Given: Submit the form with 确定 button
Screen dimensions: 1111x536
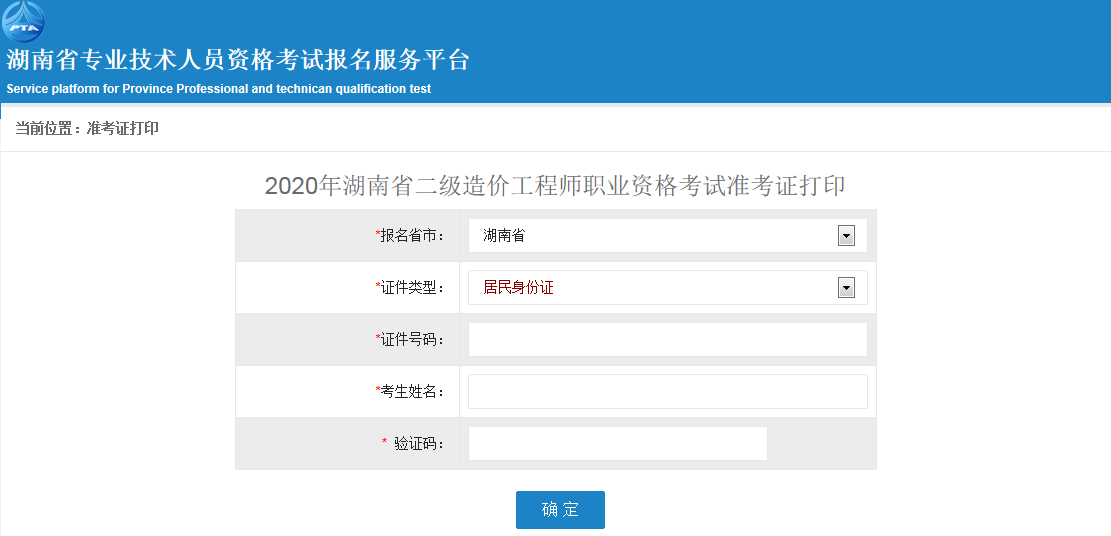Looking at the screenshot, I should 560,510.
